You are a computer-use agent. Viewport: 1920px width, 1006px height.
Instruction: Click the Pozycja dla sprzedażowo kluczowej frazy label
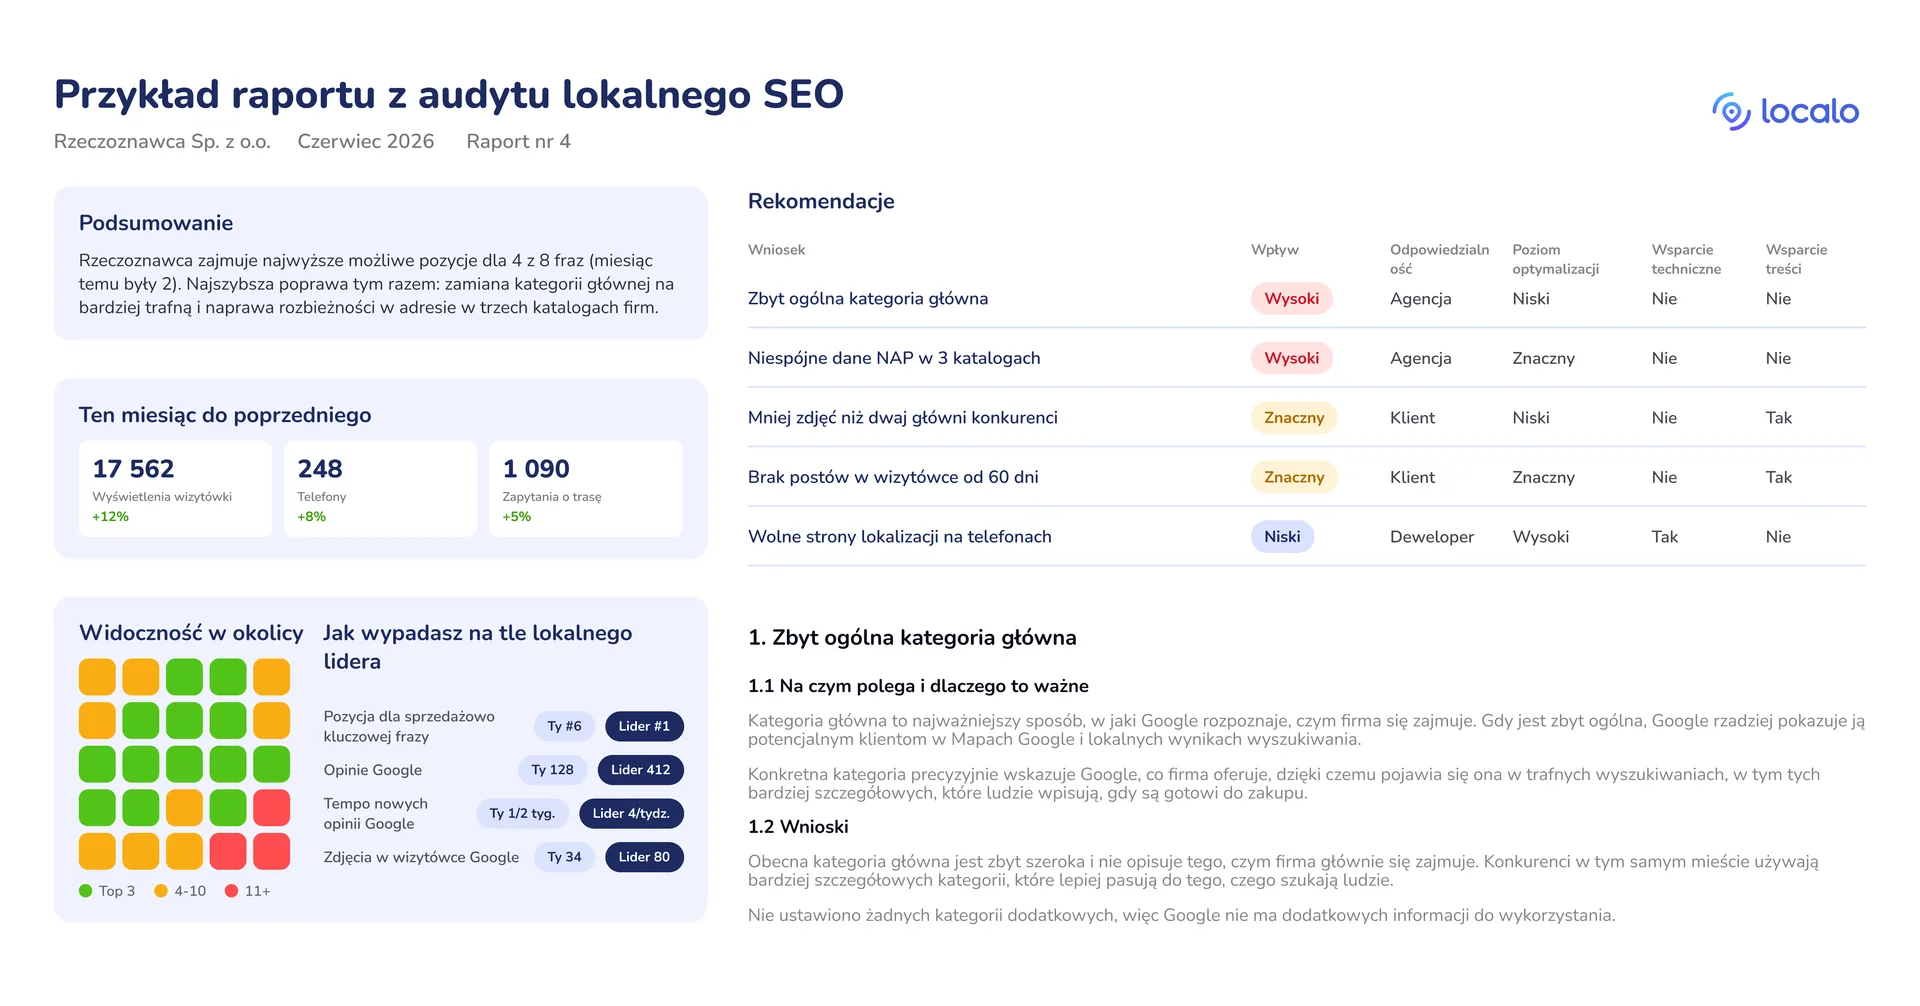[409, 727]
